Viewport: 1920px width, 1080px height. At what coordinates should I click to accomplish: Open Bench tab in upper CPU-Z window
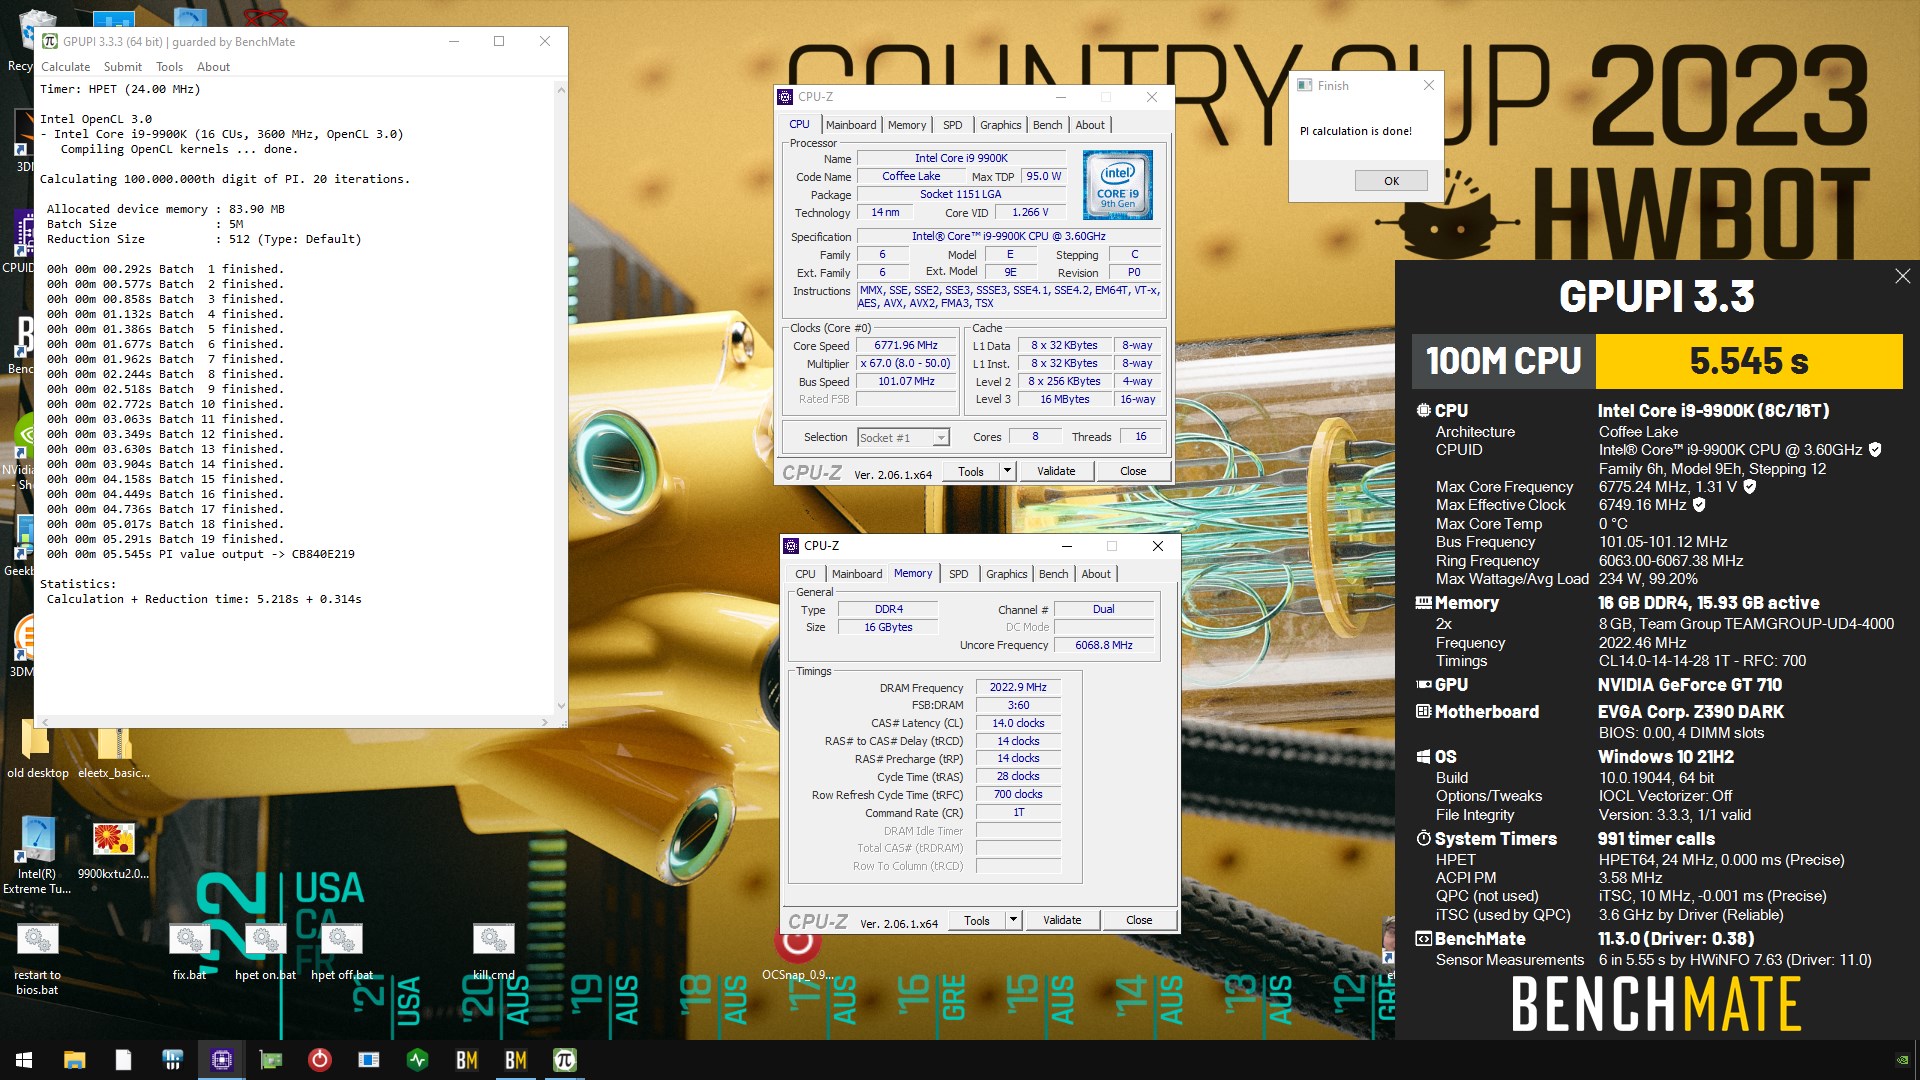pyautogui.click(x=1048, y=125)
